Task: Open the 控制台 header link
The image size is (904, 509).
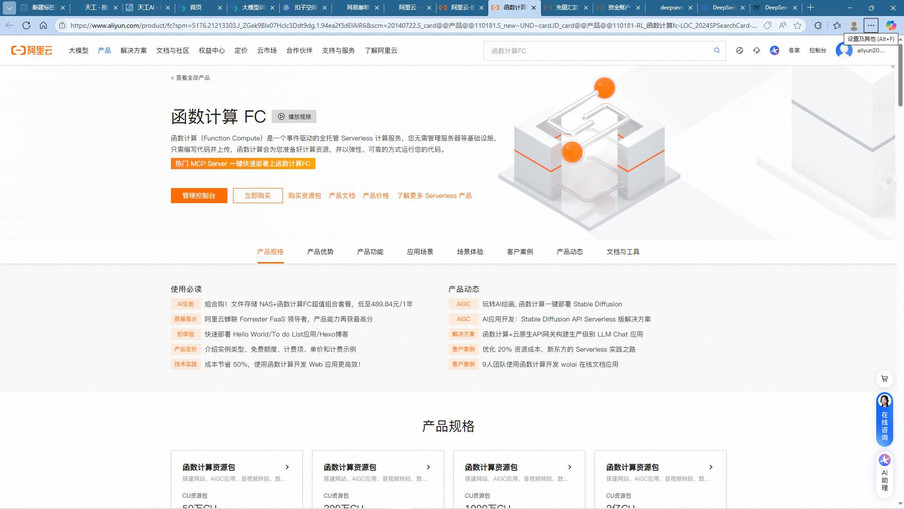Action: 818,51
